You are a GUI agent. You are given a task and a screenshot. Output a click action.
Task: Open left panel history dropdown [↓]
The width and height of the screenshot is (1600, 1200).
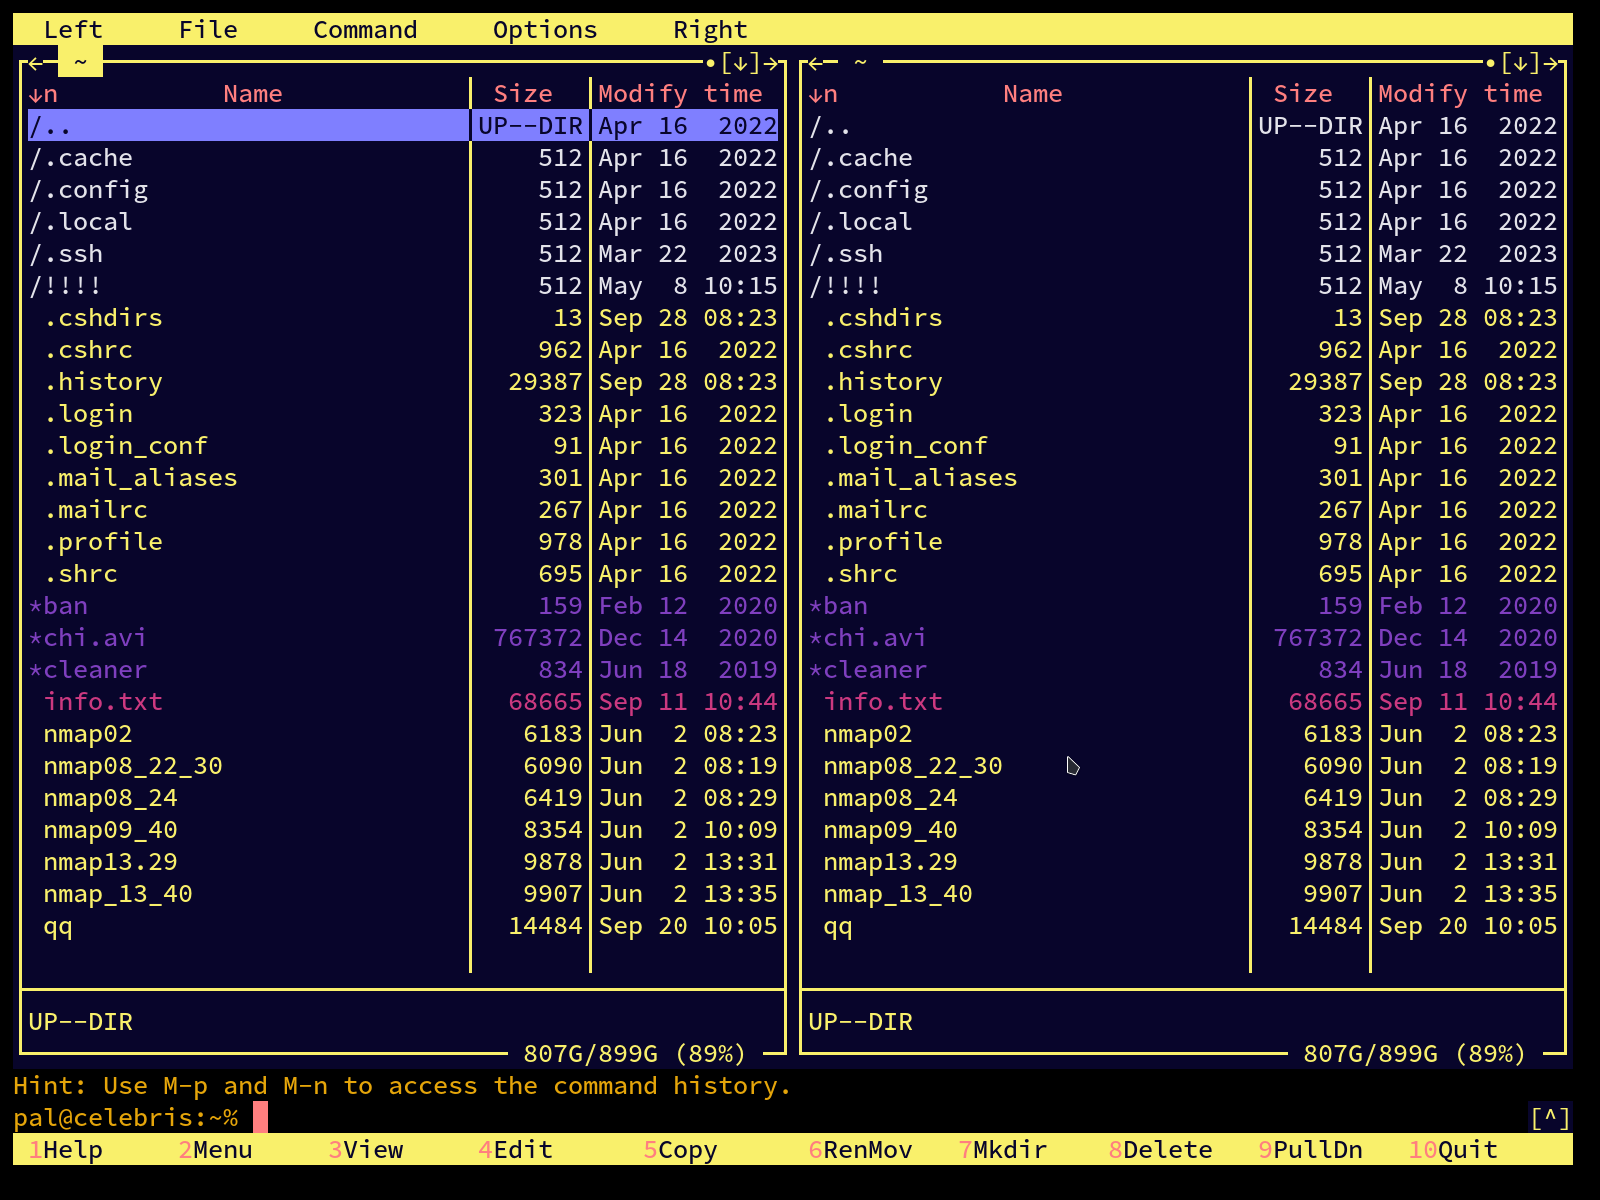[740, 63]
